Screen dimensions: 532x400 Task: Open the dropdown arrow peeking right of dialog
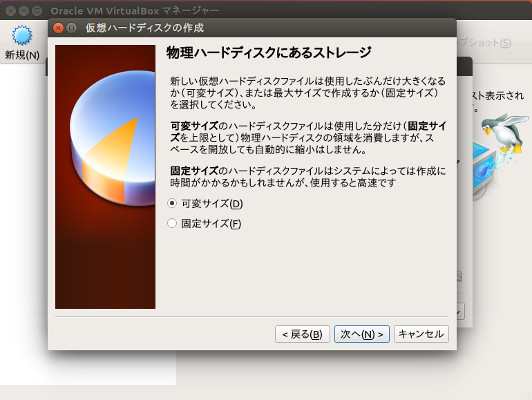click(x=460, y=311)
